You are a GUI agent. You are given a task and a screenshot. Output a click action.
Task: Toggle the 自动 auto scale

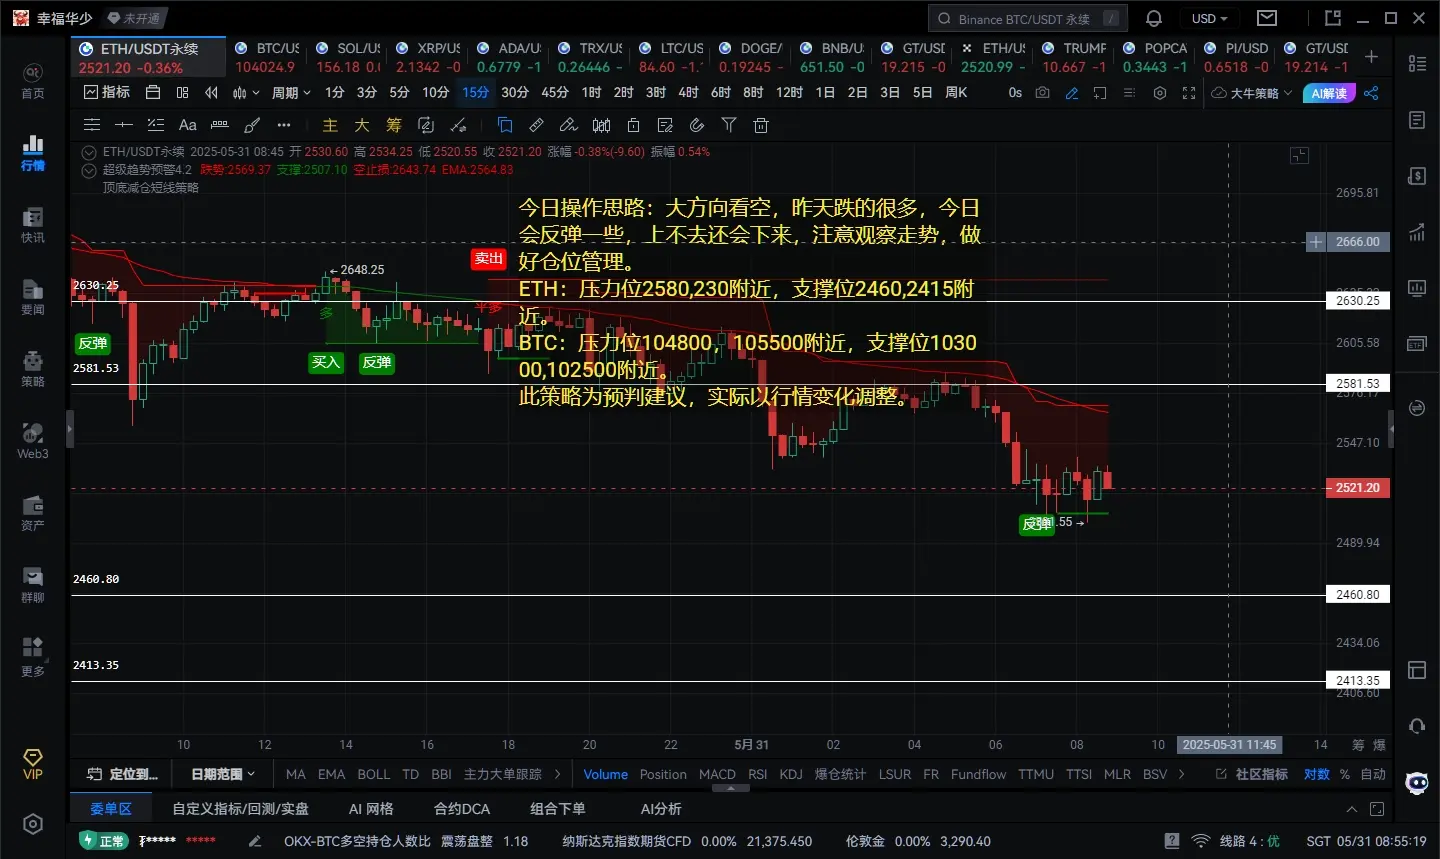1373,774
